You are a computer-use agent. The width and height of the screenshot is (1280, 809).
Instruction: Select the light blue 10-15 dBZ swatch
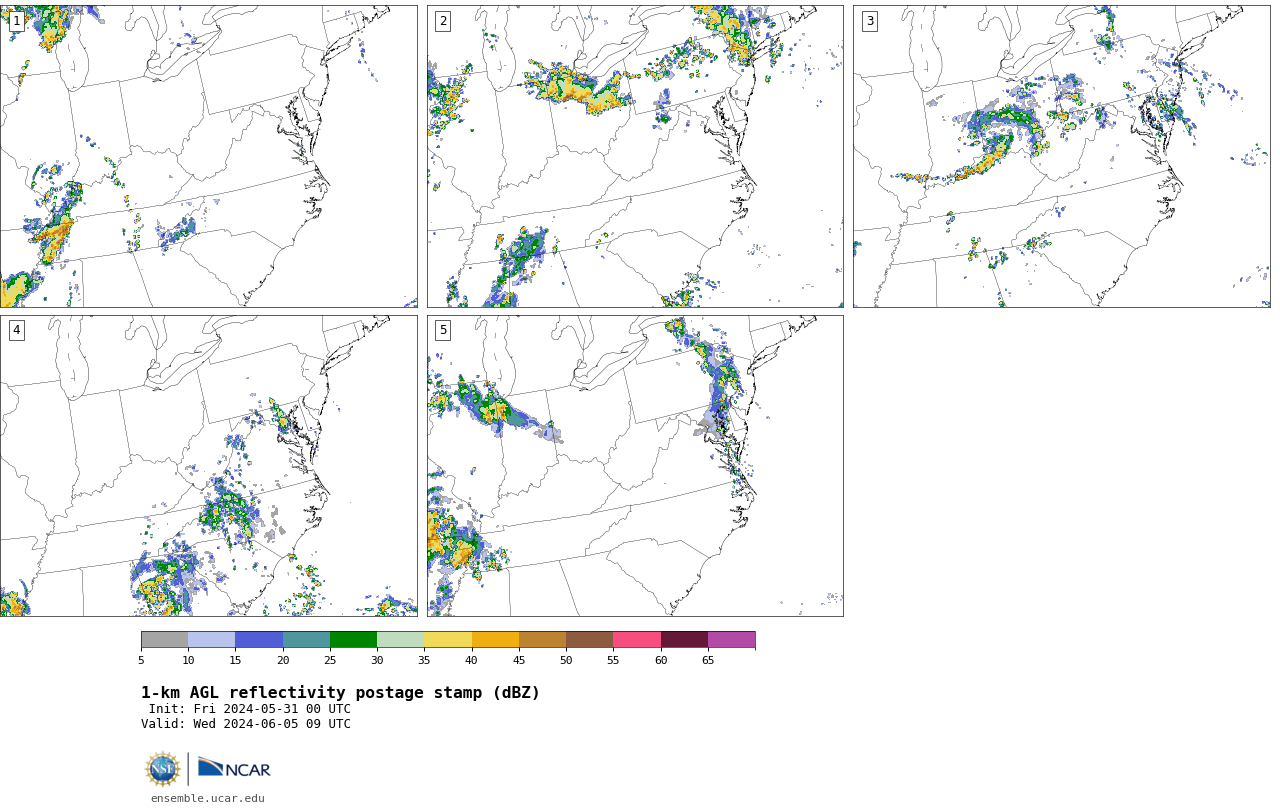point(212,640)
